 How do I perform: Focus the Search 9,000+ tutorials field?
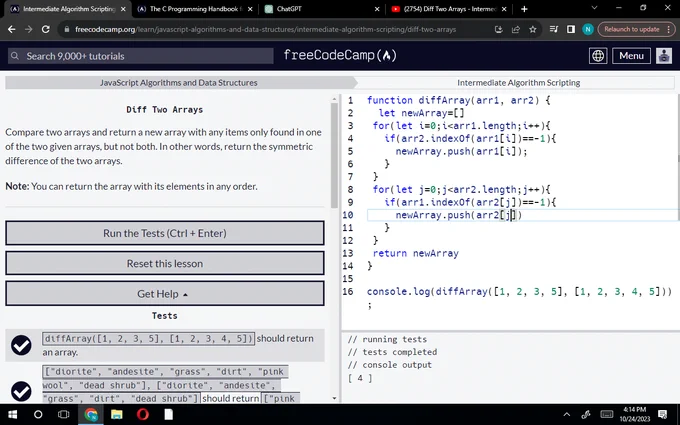click(x=141, y=56)
